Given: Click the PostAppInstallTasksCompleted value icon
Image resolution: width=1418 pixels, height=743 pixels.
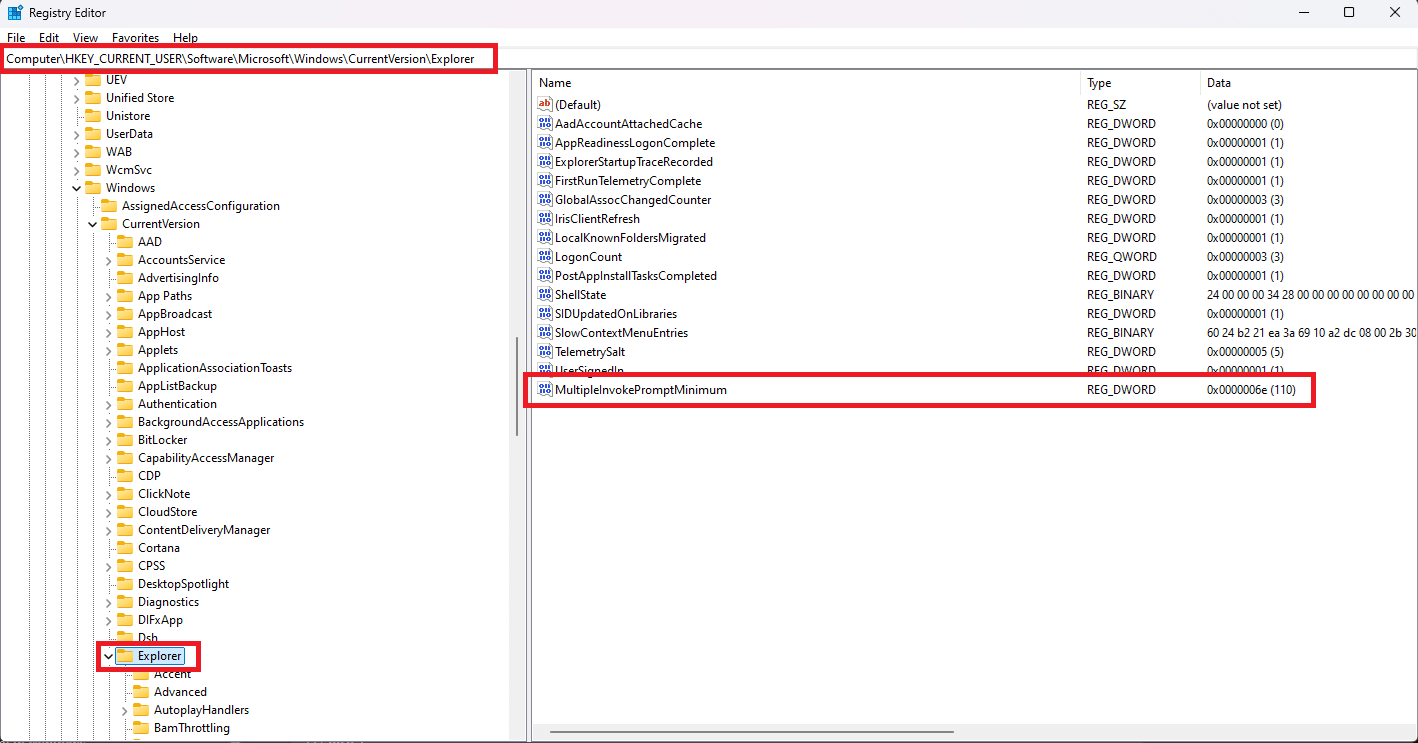Looking at the screenshot, I should coord(545,276).
